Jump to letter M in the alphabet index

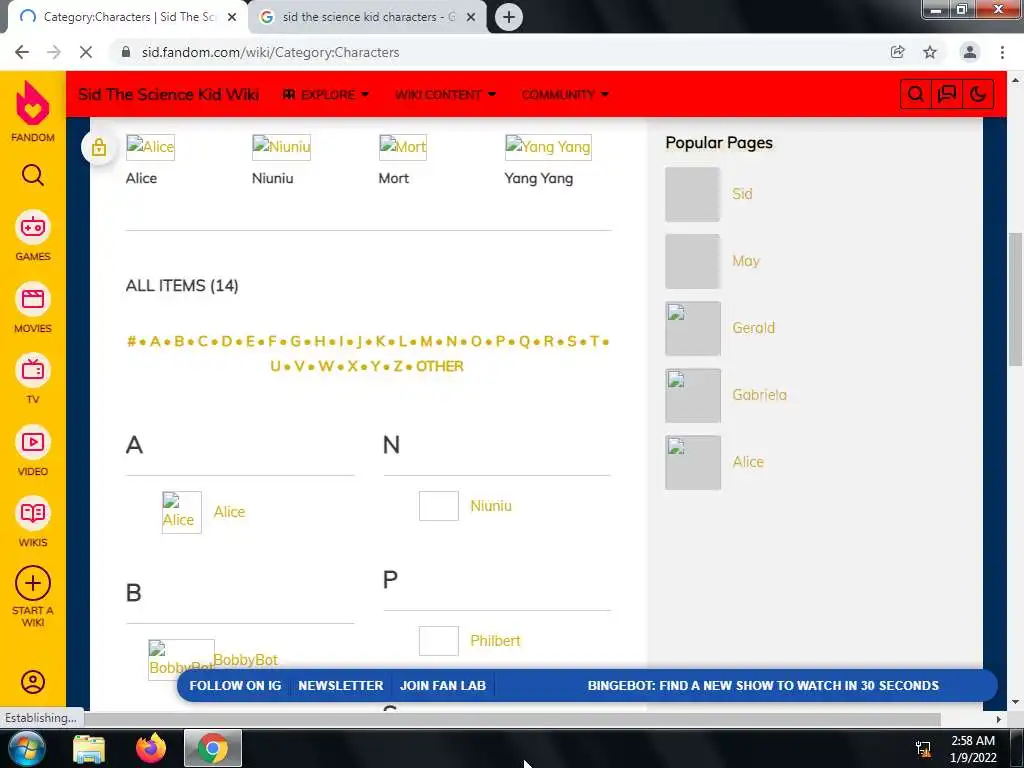click(426, 342)
